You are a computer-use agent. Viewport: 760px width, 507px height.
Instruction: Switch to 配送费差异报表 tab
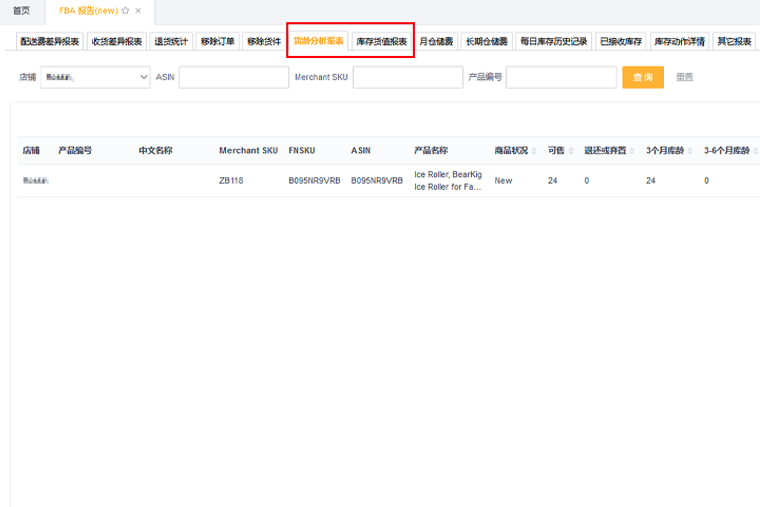(x=50, y=42)
